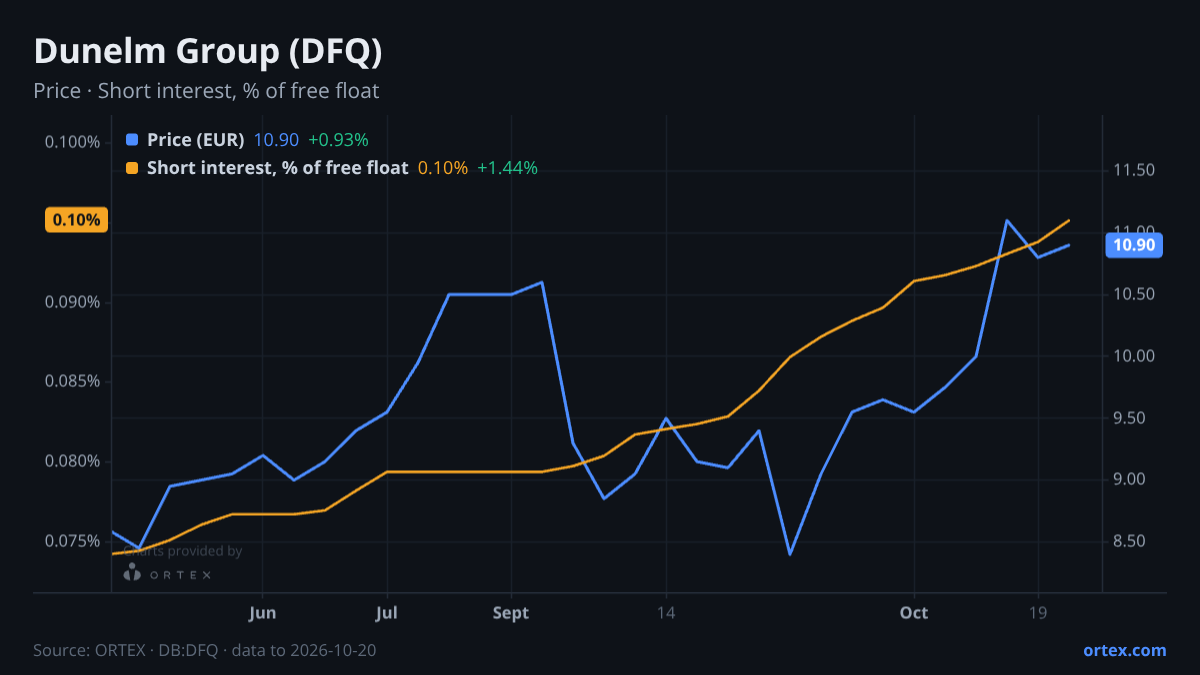Viewport: 1200px width, 675px height.
Task: Click the Dunelm Group (DFQ) title
Action: 208,52
